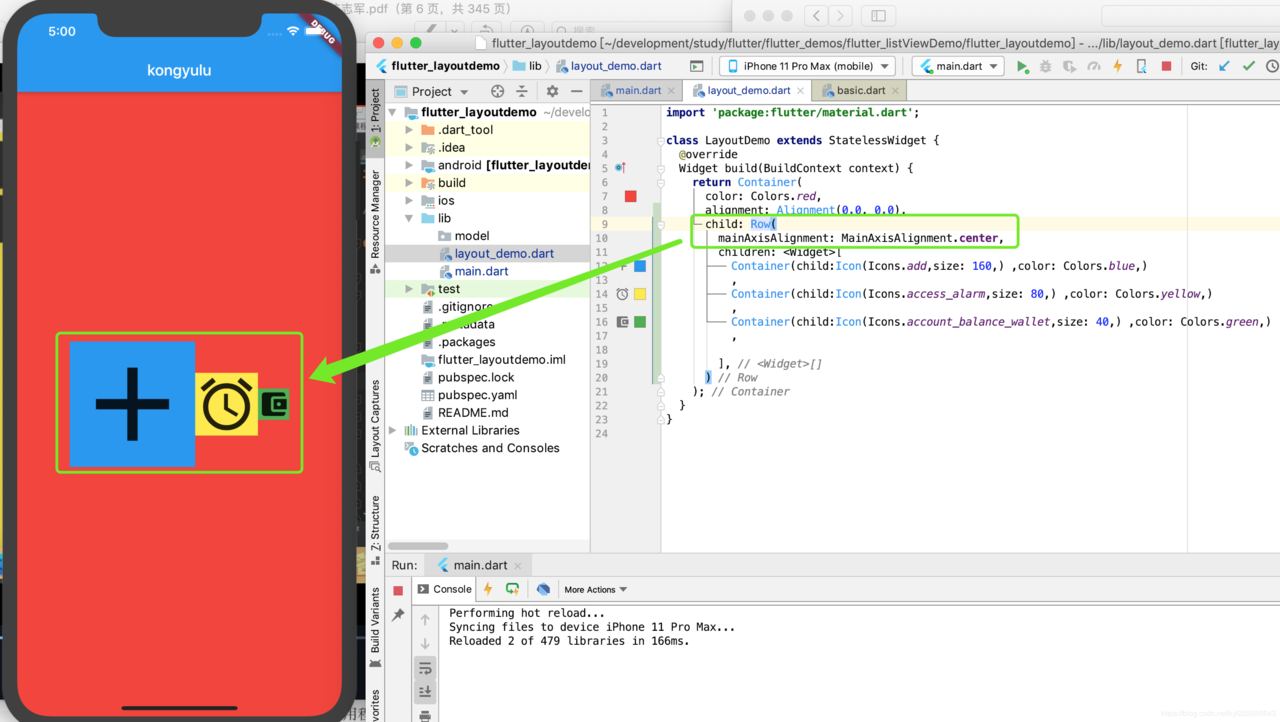Click lib breadcrumb in navigation bar
This screenshot has width=1280, height=722.
527,66
